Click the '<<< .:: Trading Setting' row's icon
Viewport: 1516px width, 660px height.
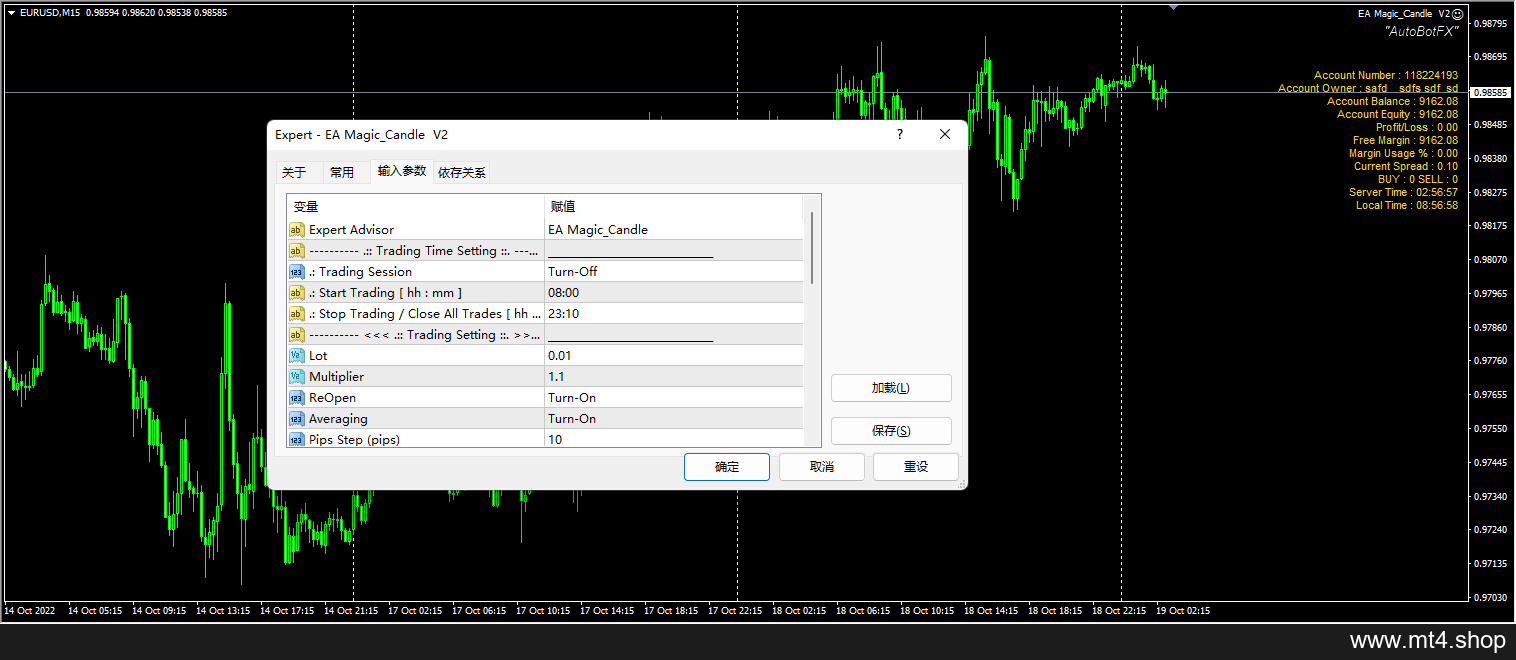coord(297,335)
